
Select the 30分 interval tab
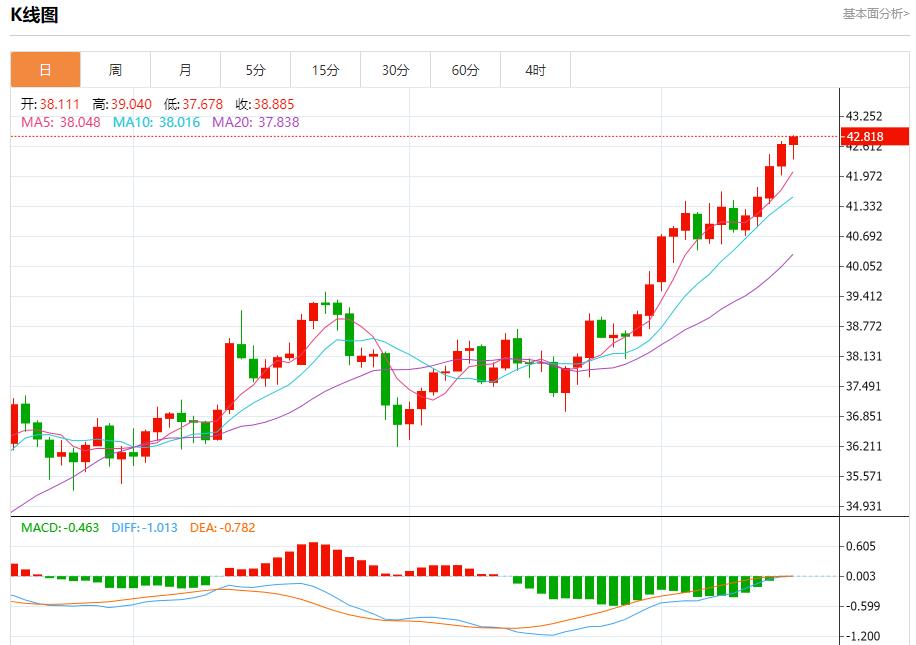[x=394, y=69]
